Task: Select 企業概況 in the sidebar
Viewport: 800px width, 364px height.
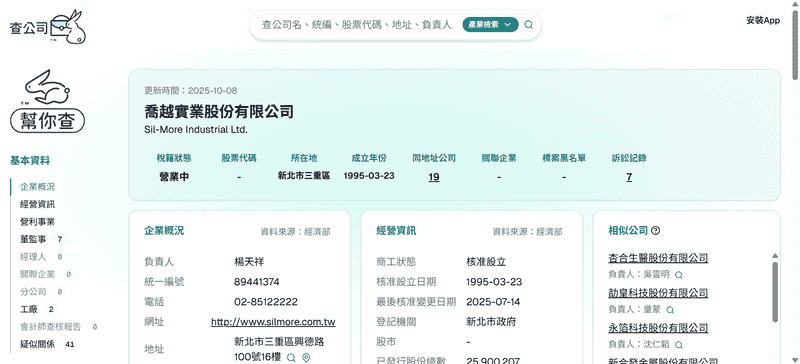Action: (x=38, y=187)
